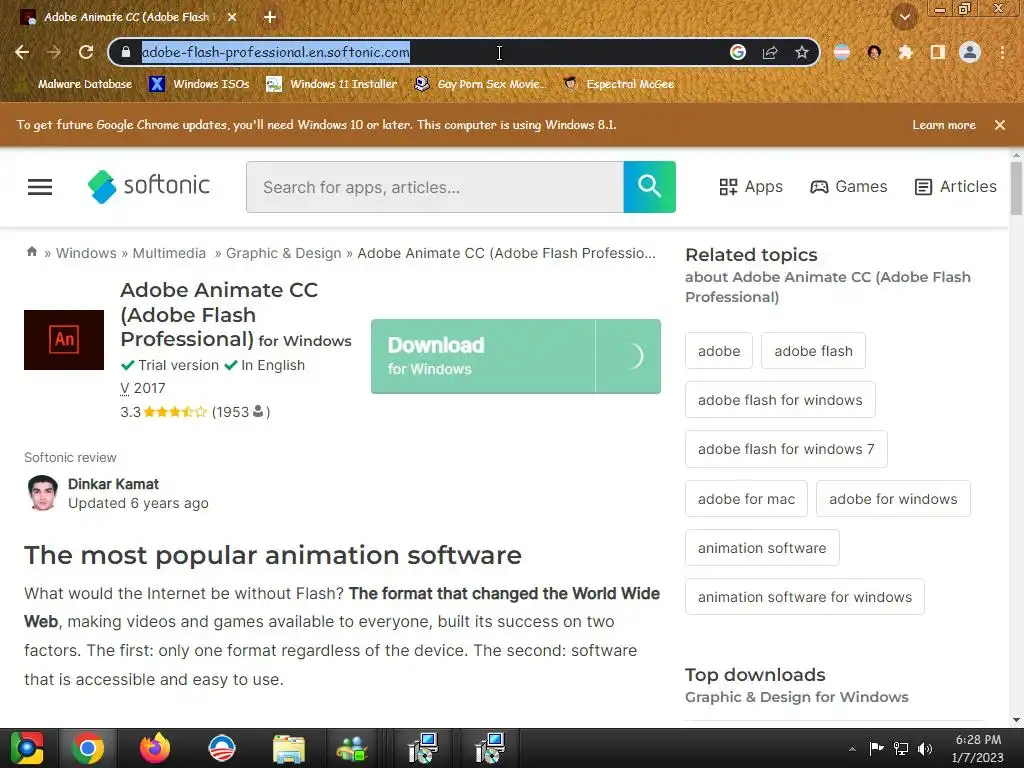This screenshot has width=1024, height=768.
Task: Go back to the previous page
Action: click(x=22, y=52)
